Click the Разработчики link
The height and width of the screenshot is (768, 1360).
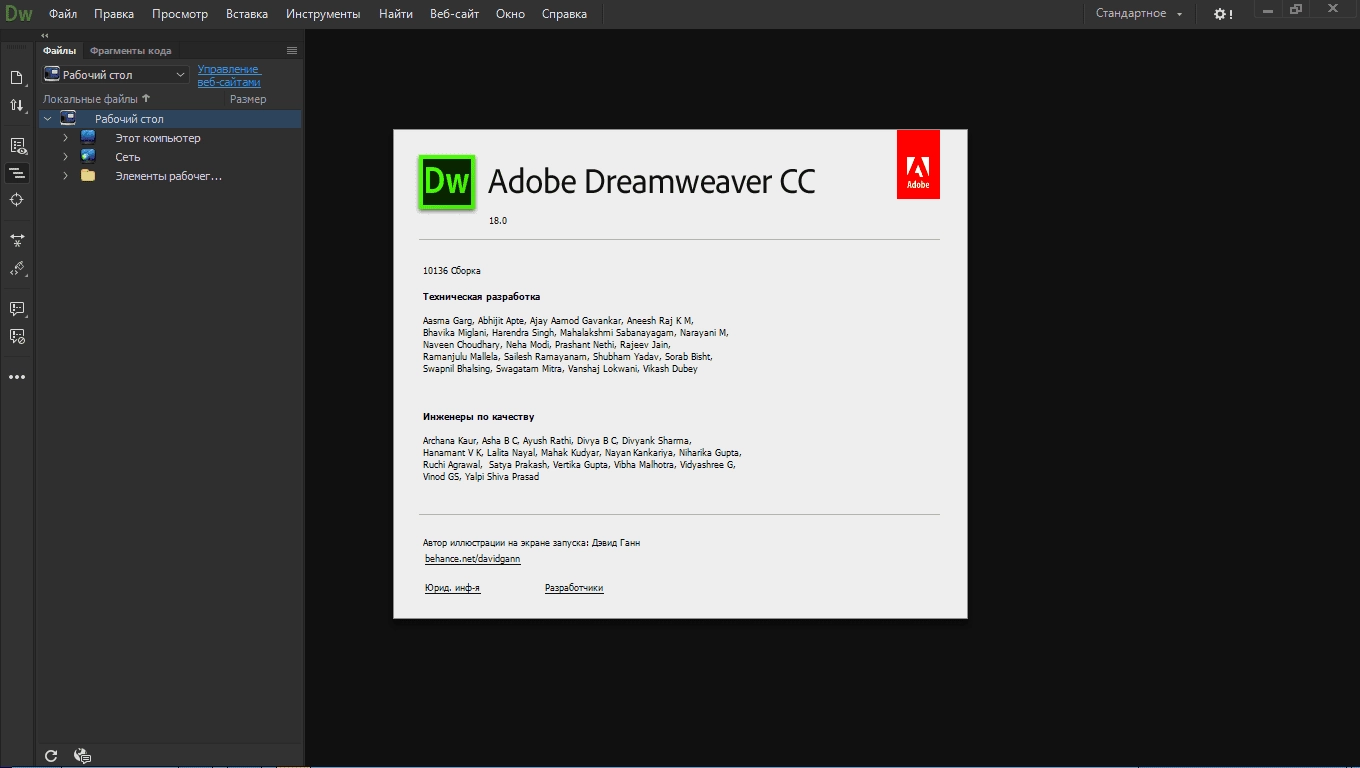[x=574, y=588]
